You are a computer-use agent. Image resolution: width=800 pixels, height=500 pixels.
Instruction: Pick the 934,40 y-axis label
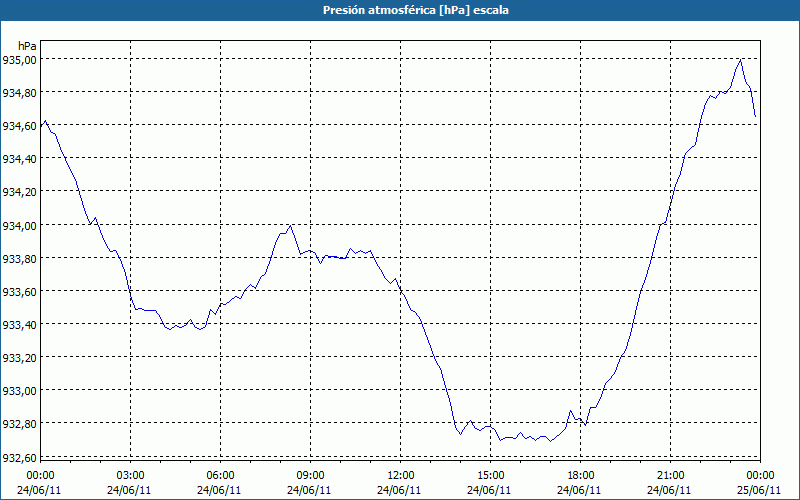[19, 159]
